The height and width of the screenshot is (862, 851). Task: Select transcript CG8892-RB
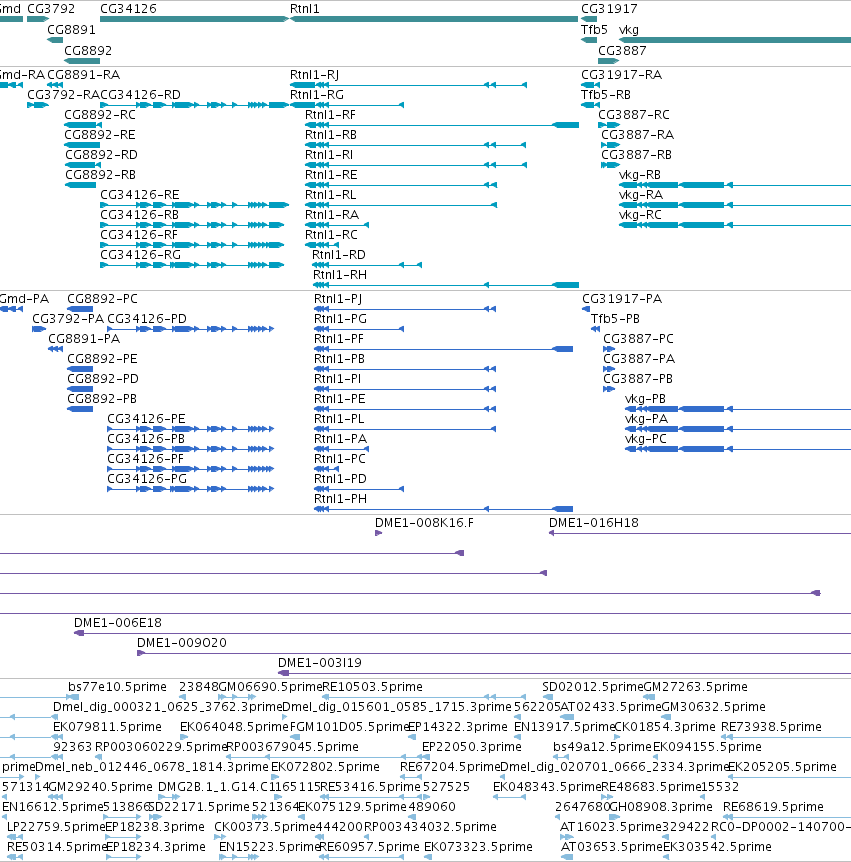(101, 175)
